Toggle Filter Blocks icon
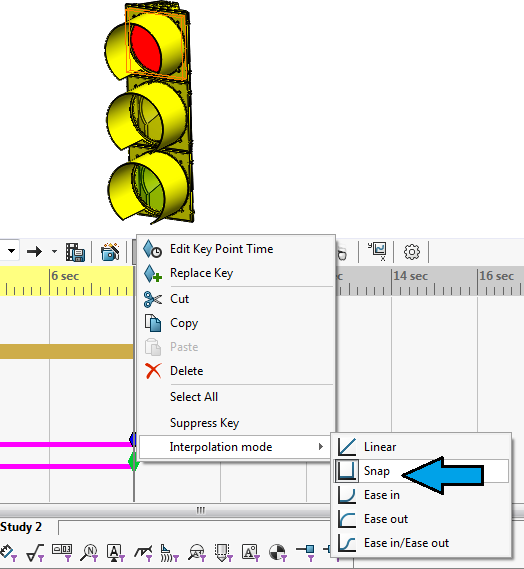The image size is (524, 569). [250, 553]
